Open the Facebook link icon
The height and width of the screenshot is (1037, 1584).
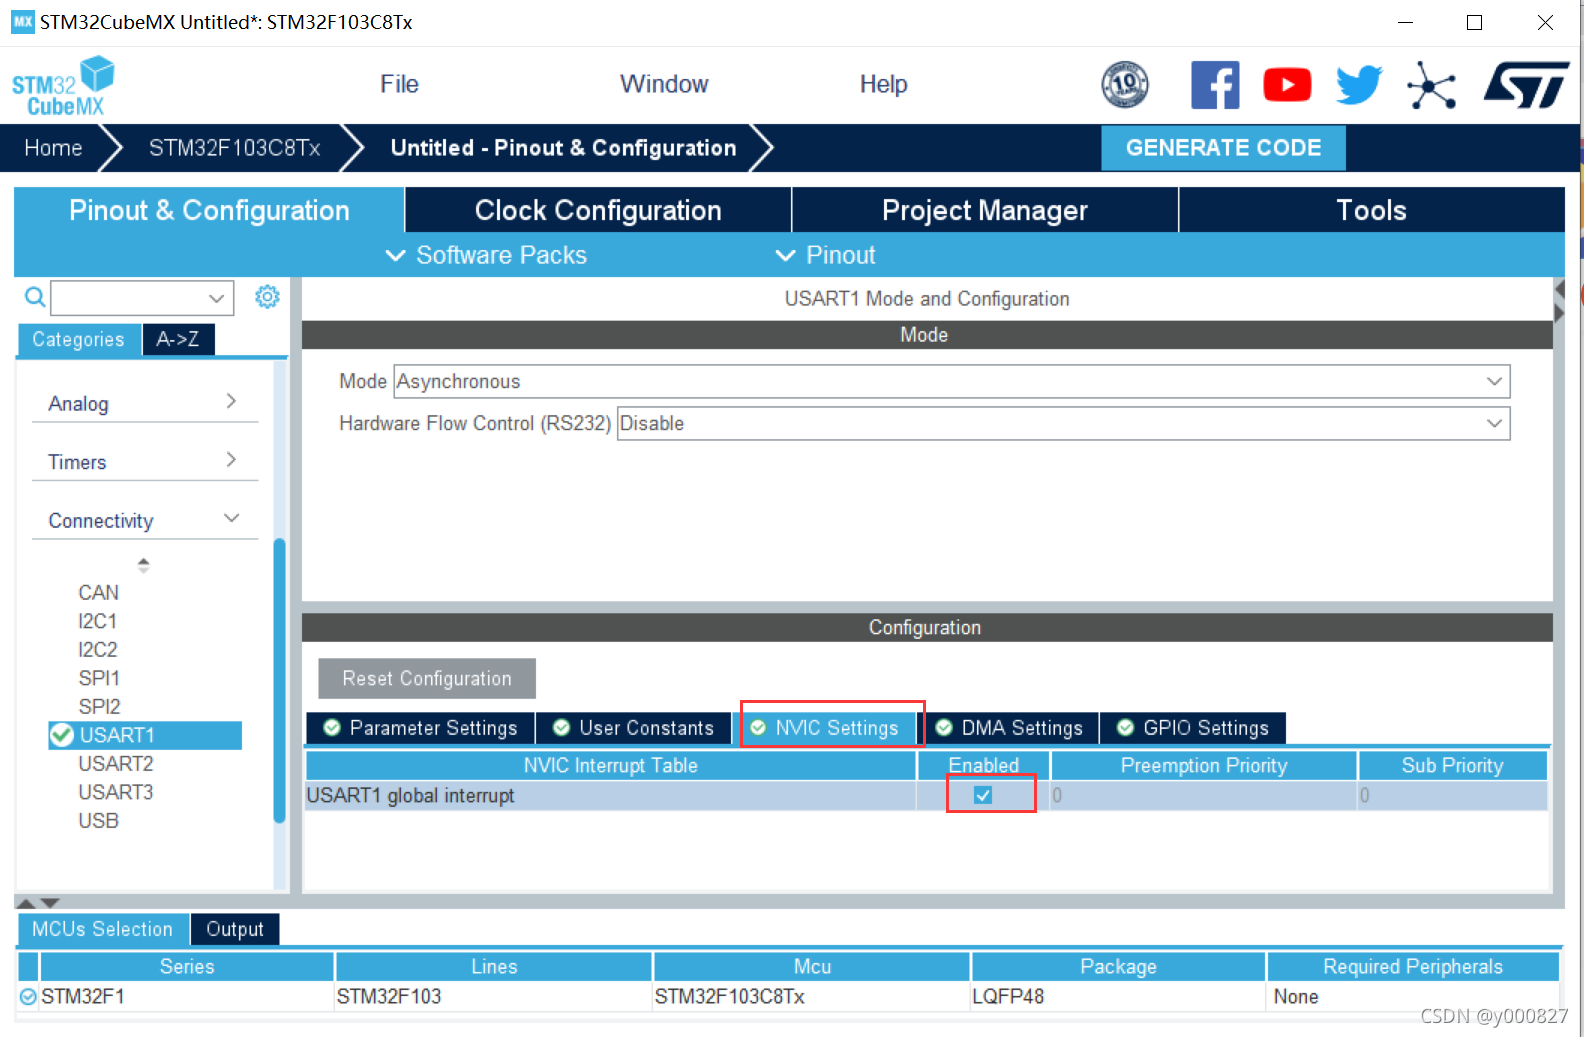coord(1215,85)
